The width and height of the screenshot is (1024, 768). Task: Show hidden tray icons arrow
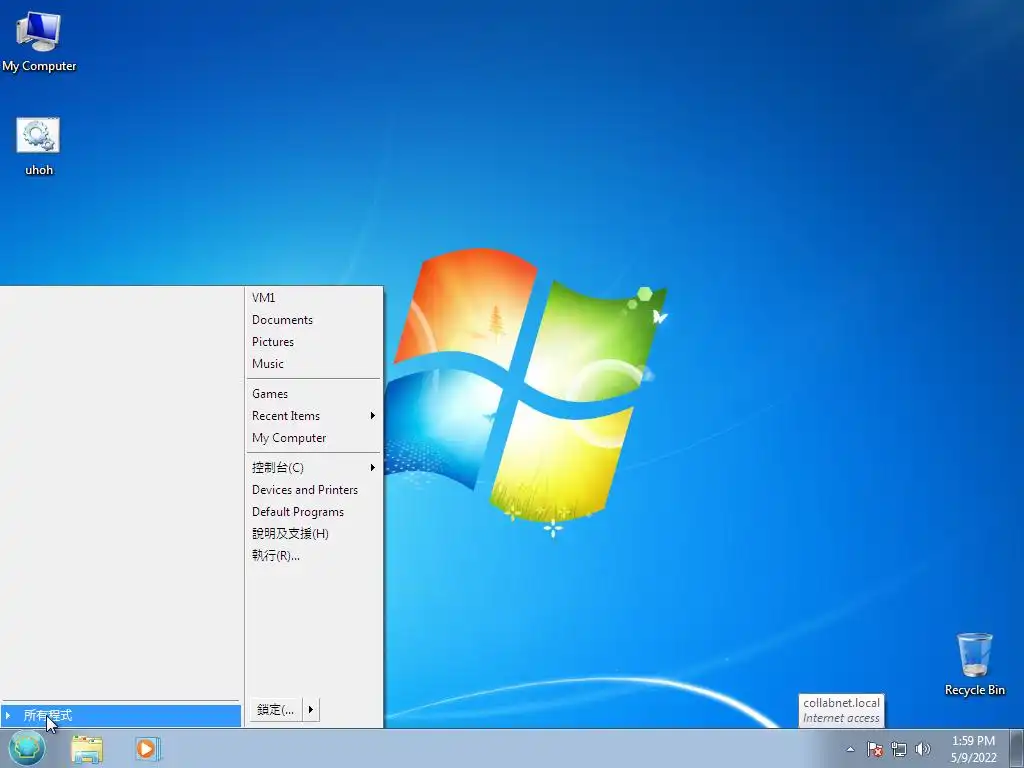(850, 749)
